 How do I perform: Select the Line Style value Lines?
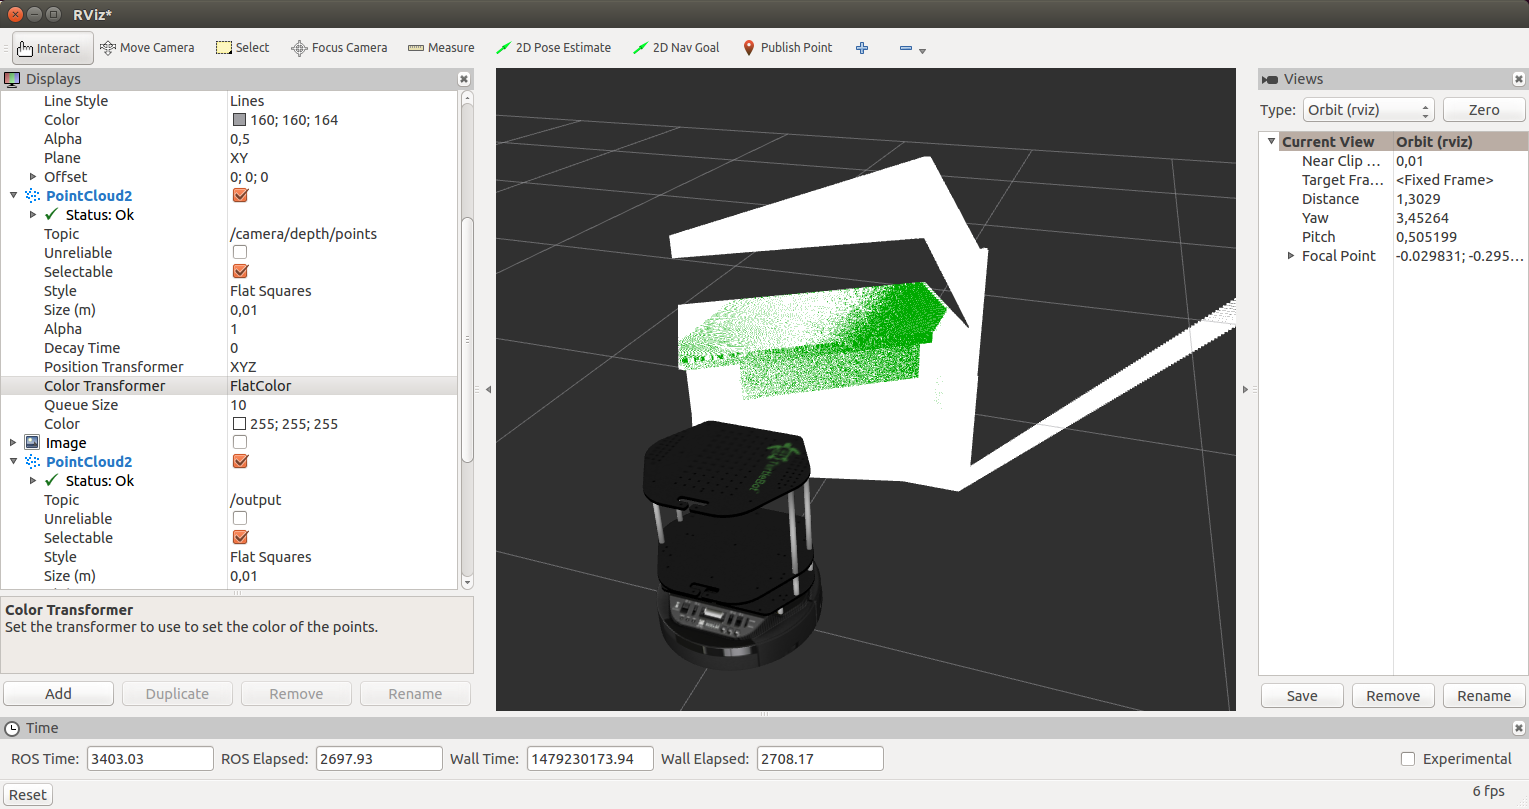247,101
